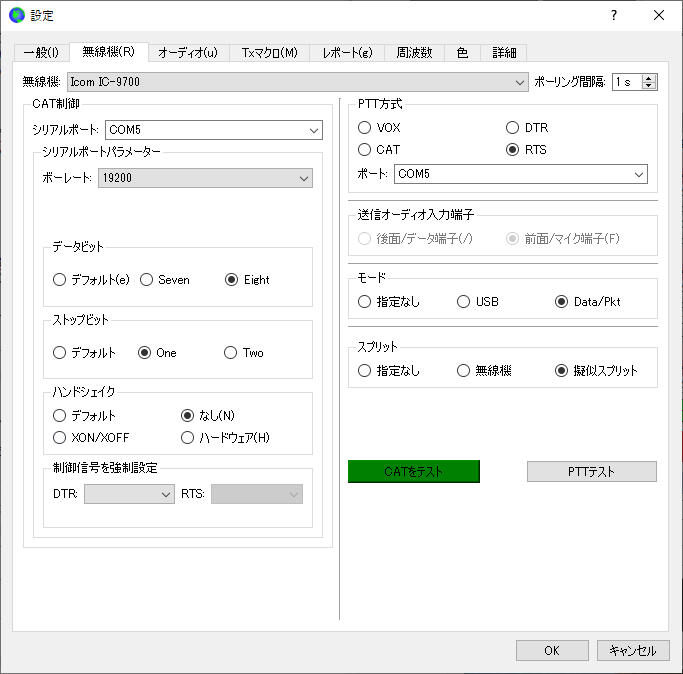This screenshot has width=683, height=674.
Task: Switch to the 一般(l) tab
Action: pos(41,53)
